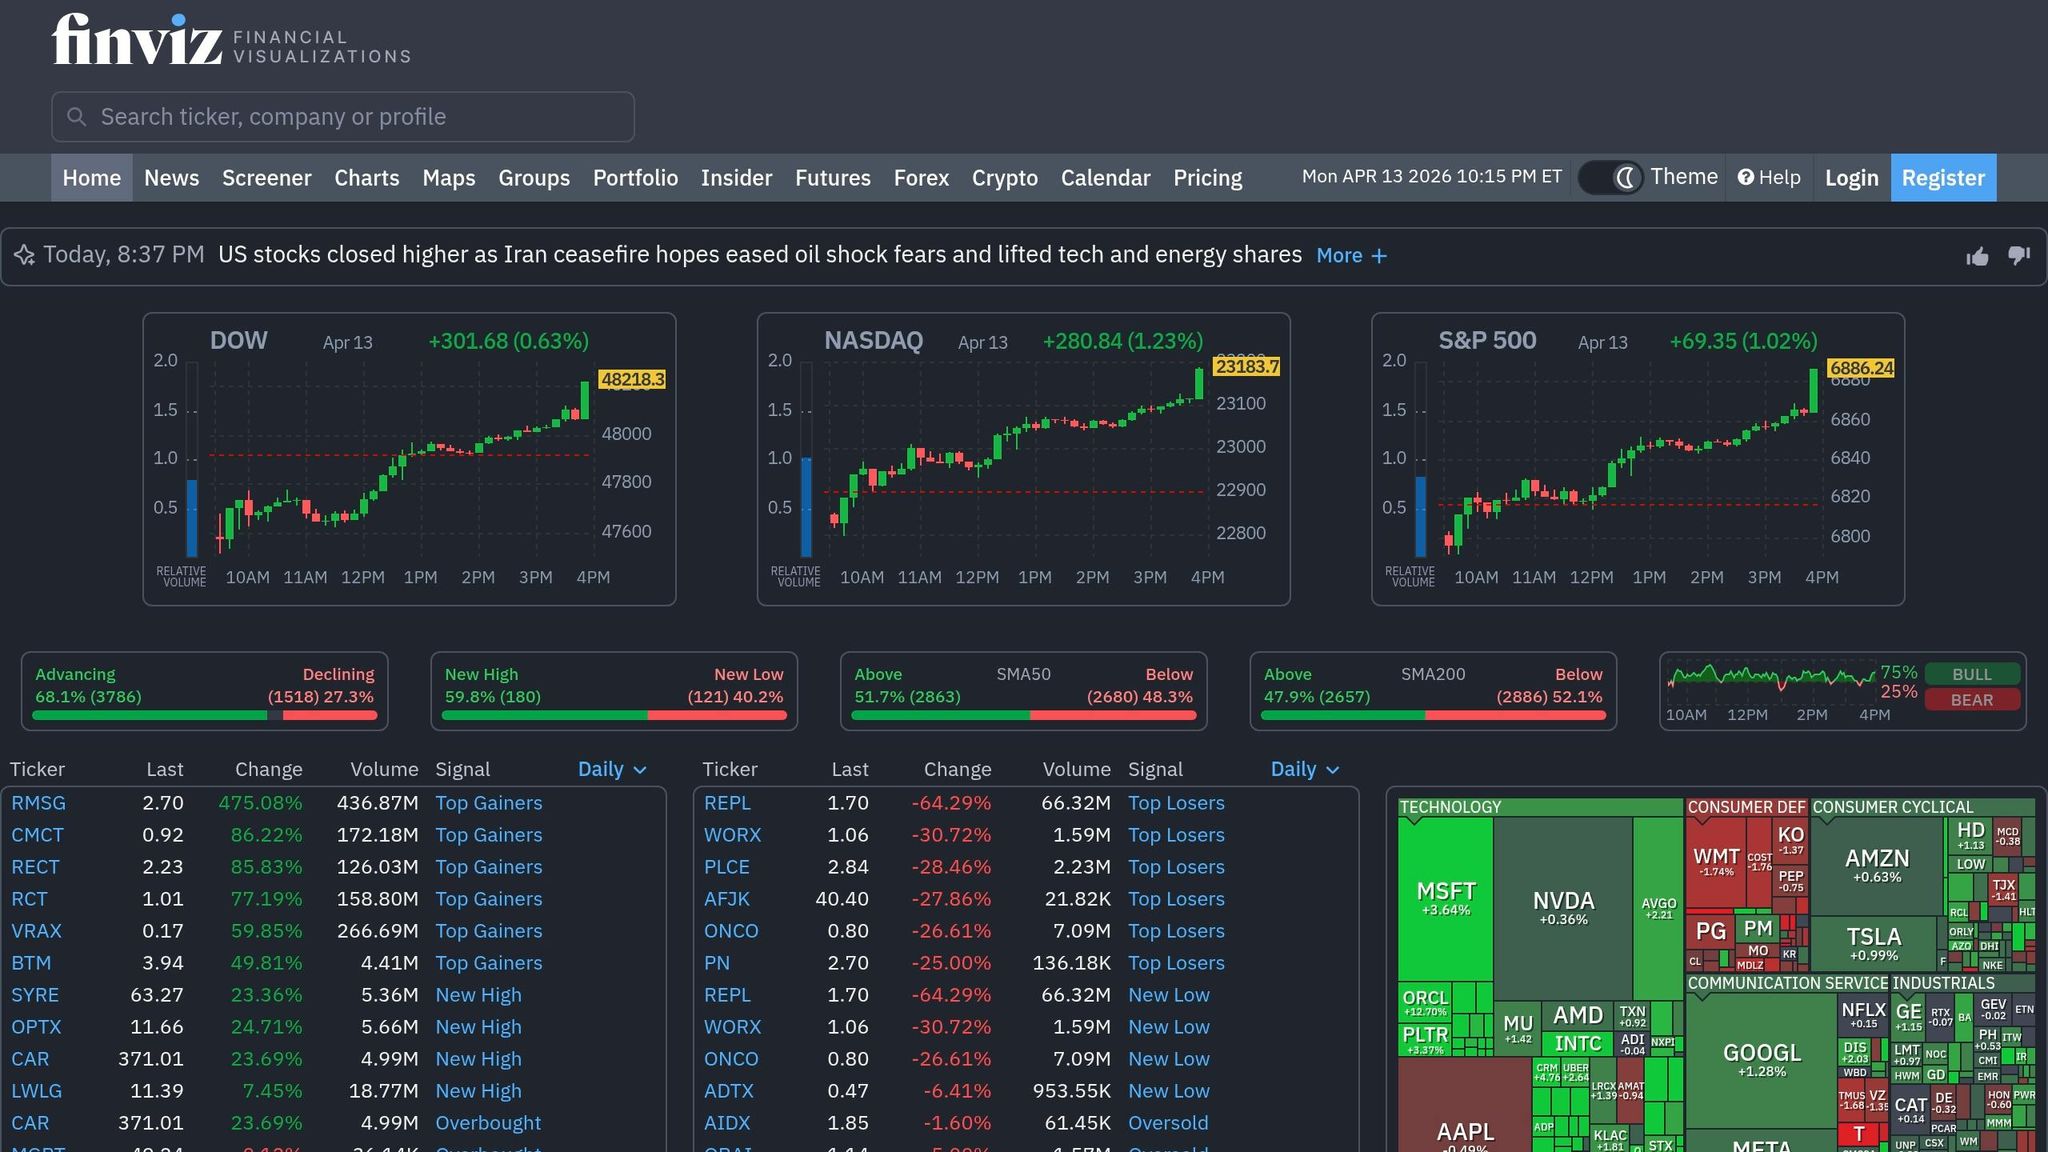2048x1152 pixels.
Task: Click the Register button
Action: (x=1943, y=177)
